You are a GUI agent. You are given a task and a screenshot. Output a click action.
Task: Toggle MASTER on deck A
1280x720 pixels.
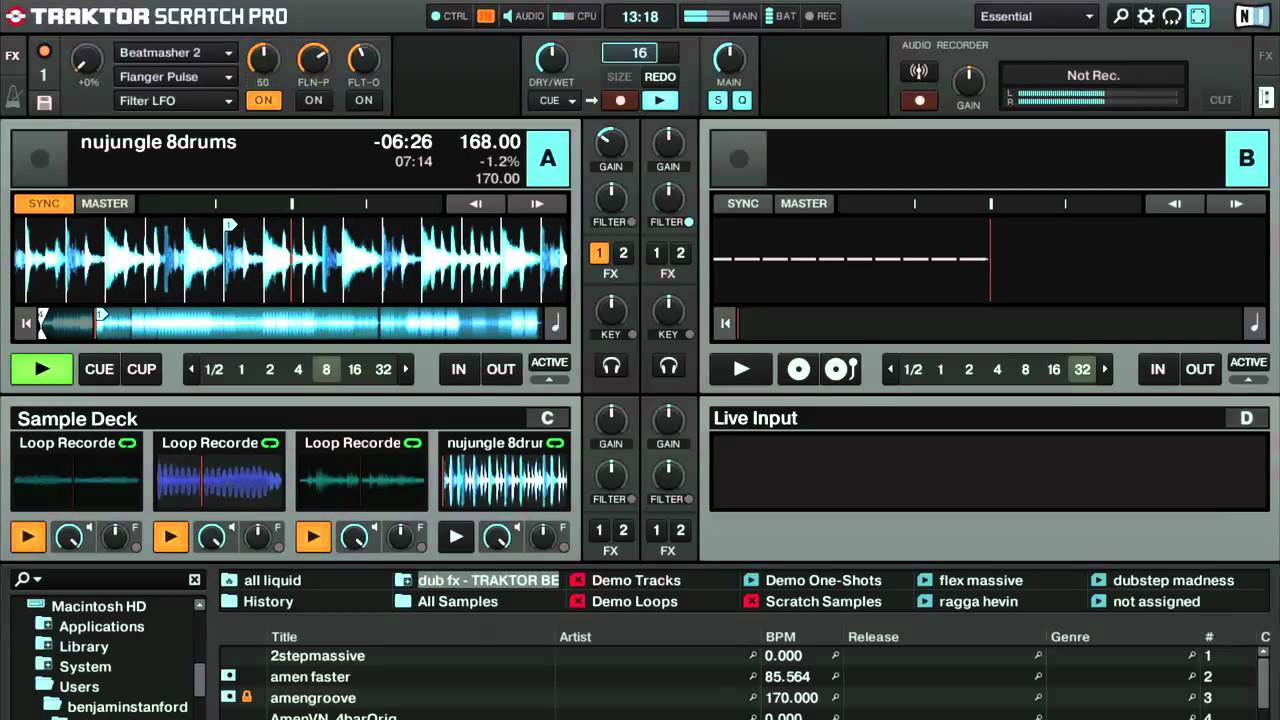[105, 204]
